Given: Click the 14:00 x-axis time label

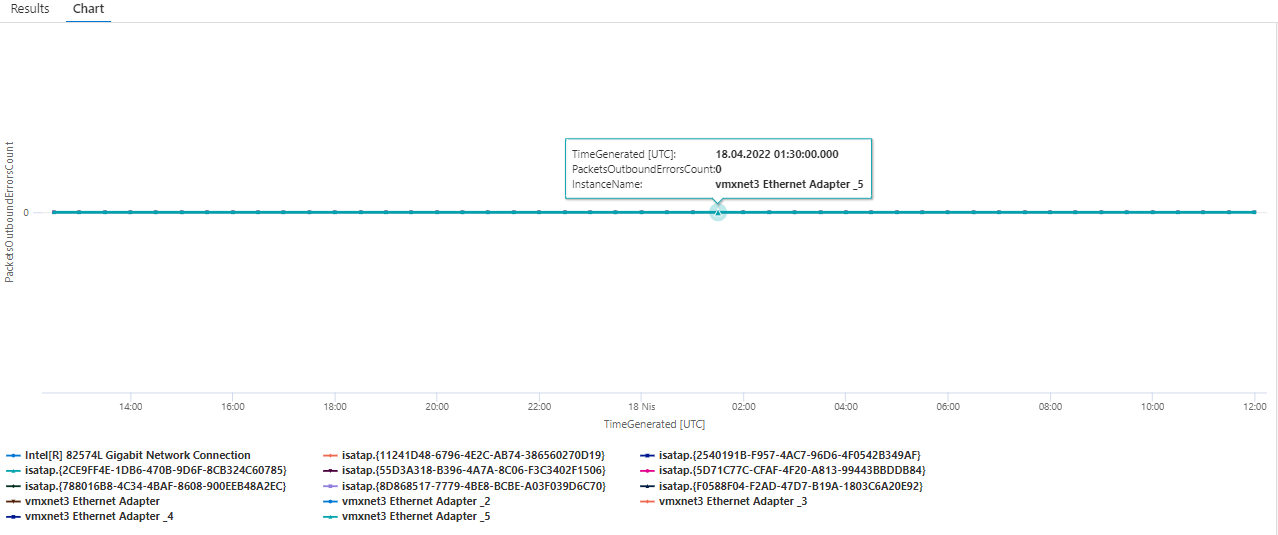Looking at the screenshot, I should (130, 407).
